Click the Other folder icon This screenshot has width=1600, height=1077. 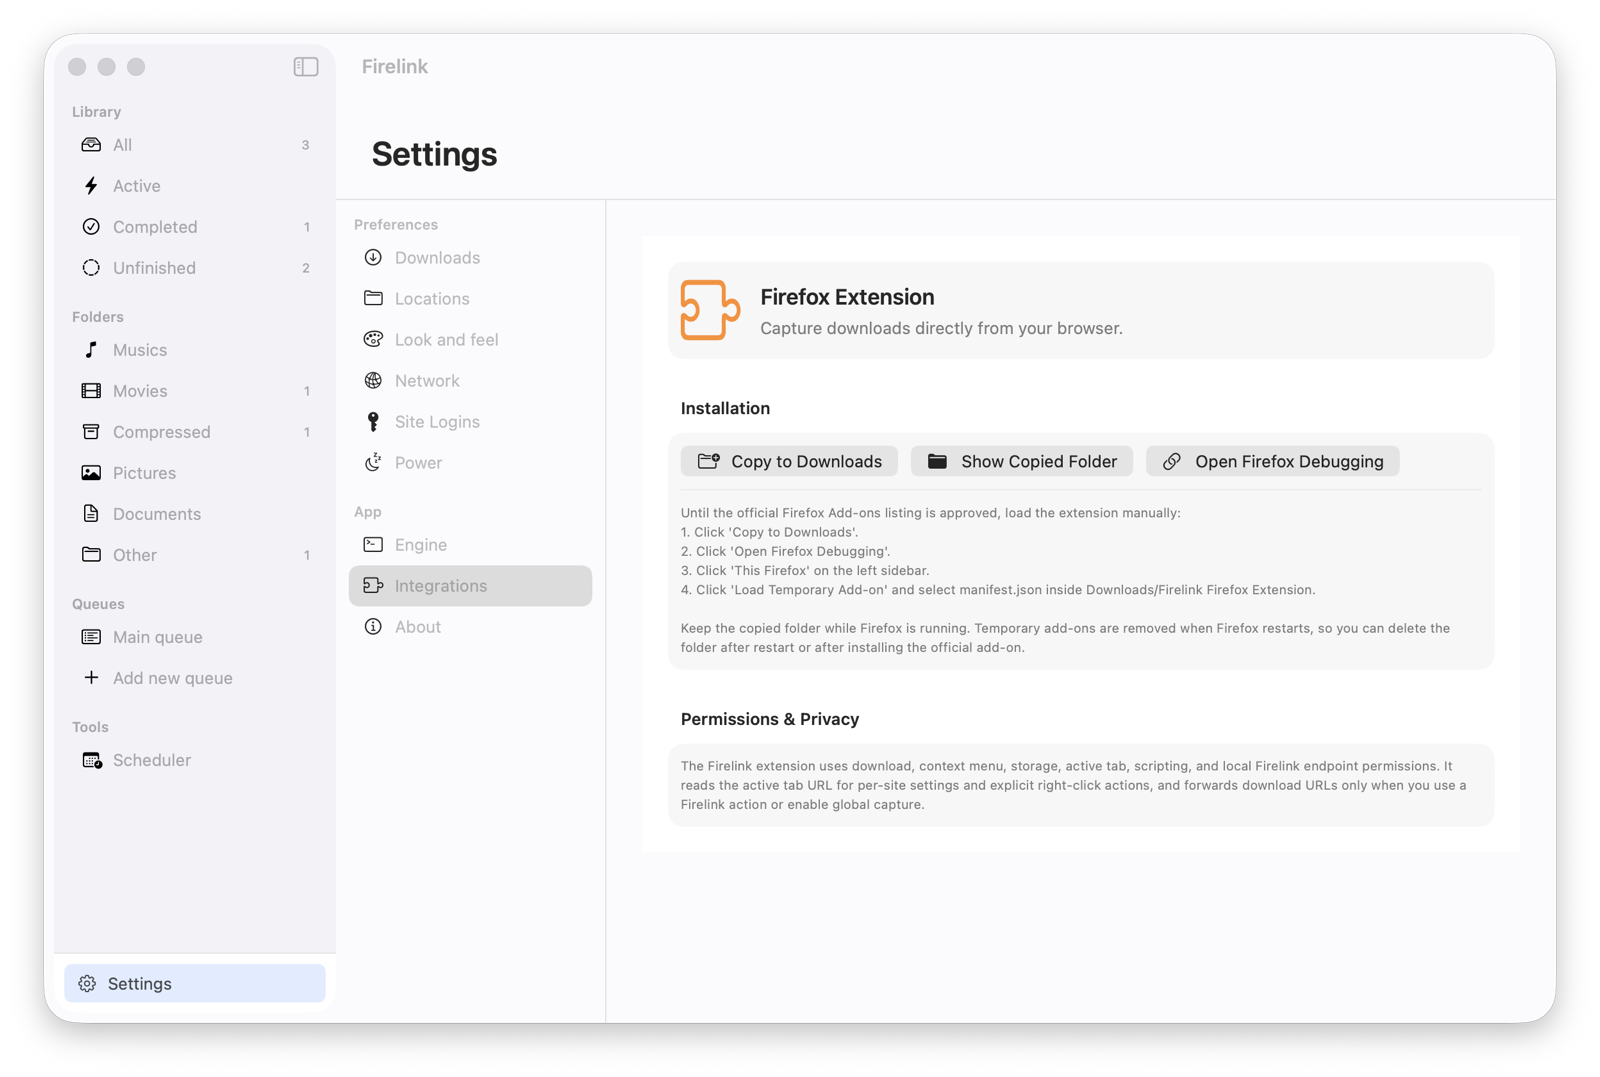tap(91, 555)
